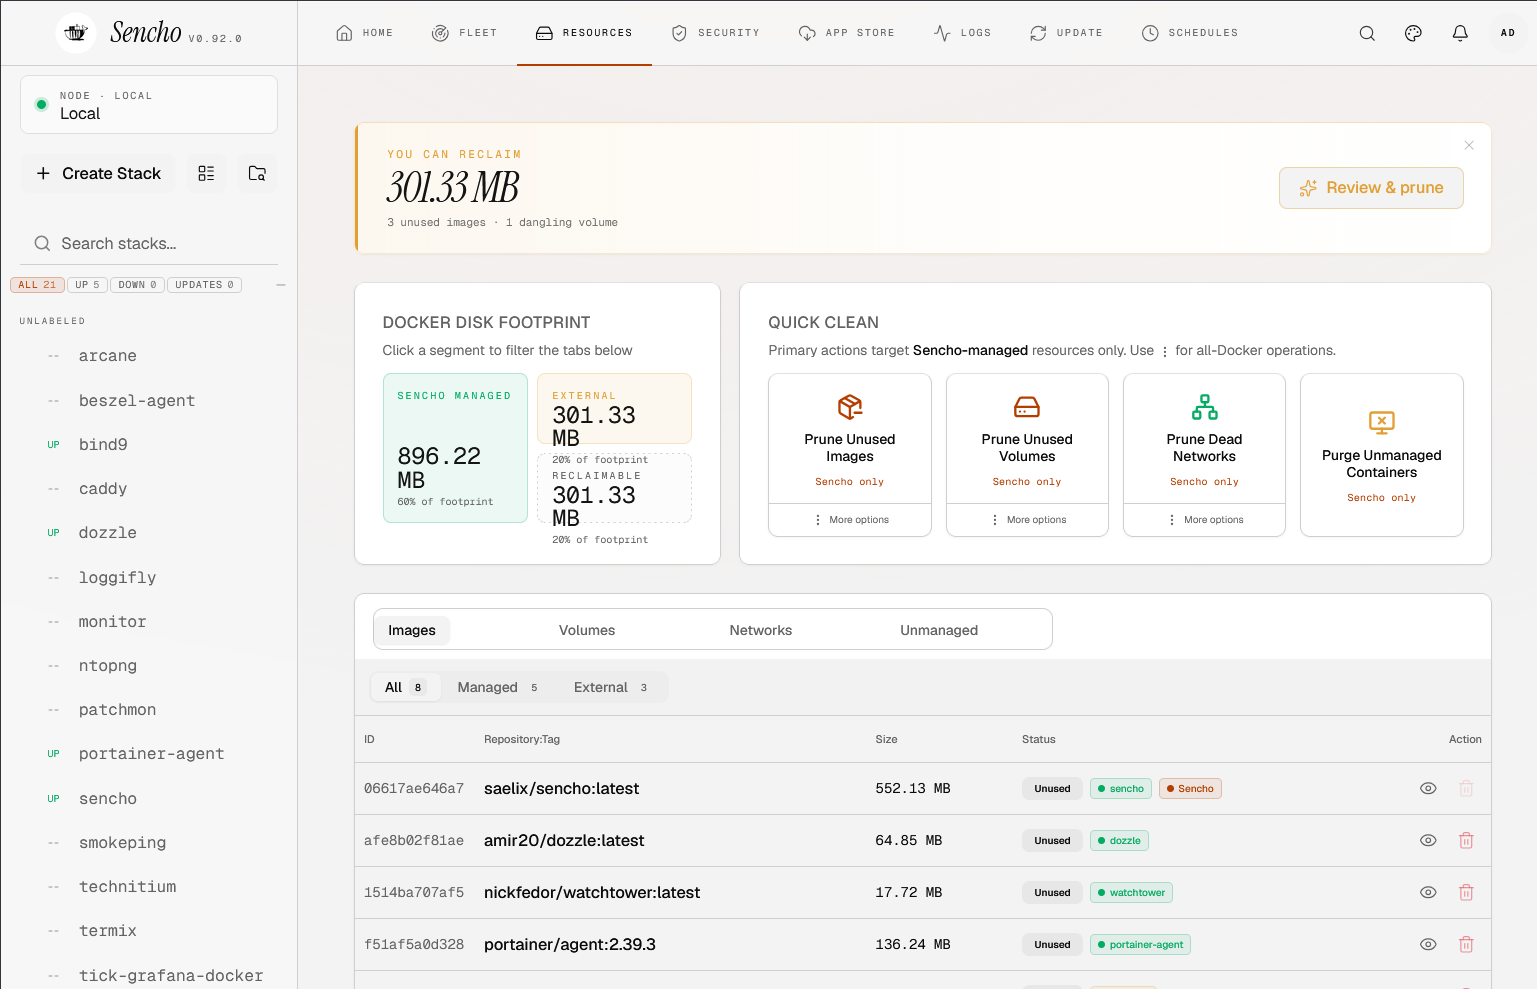Click Prune Unused Images card

click(850, 439)
